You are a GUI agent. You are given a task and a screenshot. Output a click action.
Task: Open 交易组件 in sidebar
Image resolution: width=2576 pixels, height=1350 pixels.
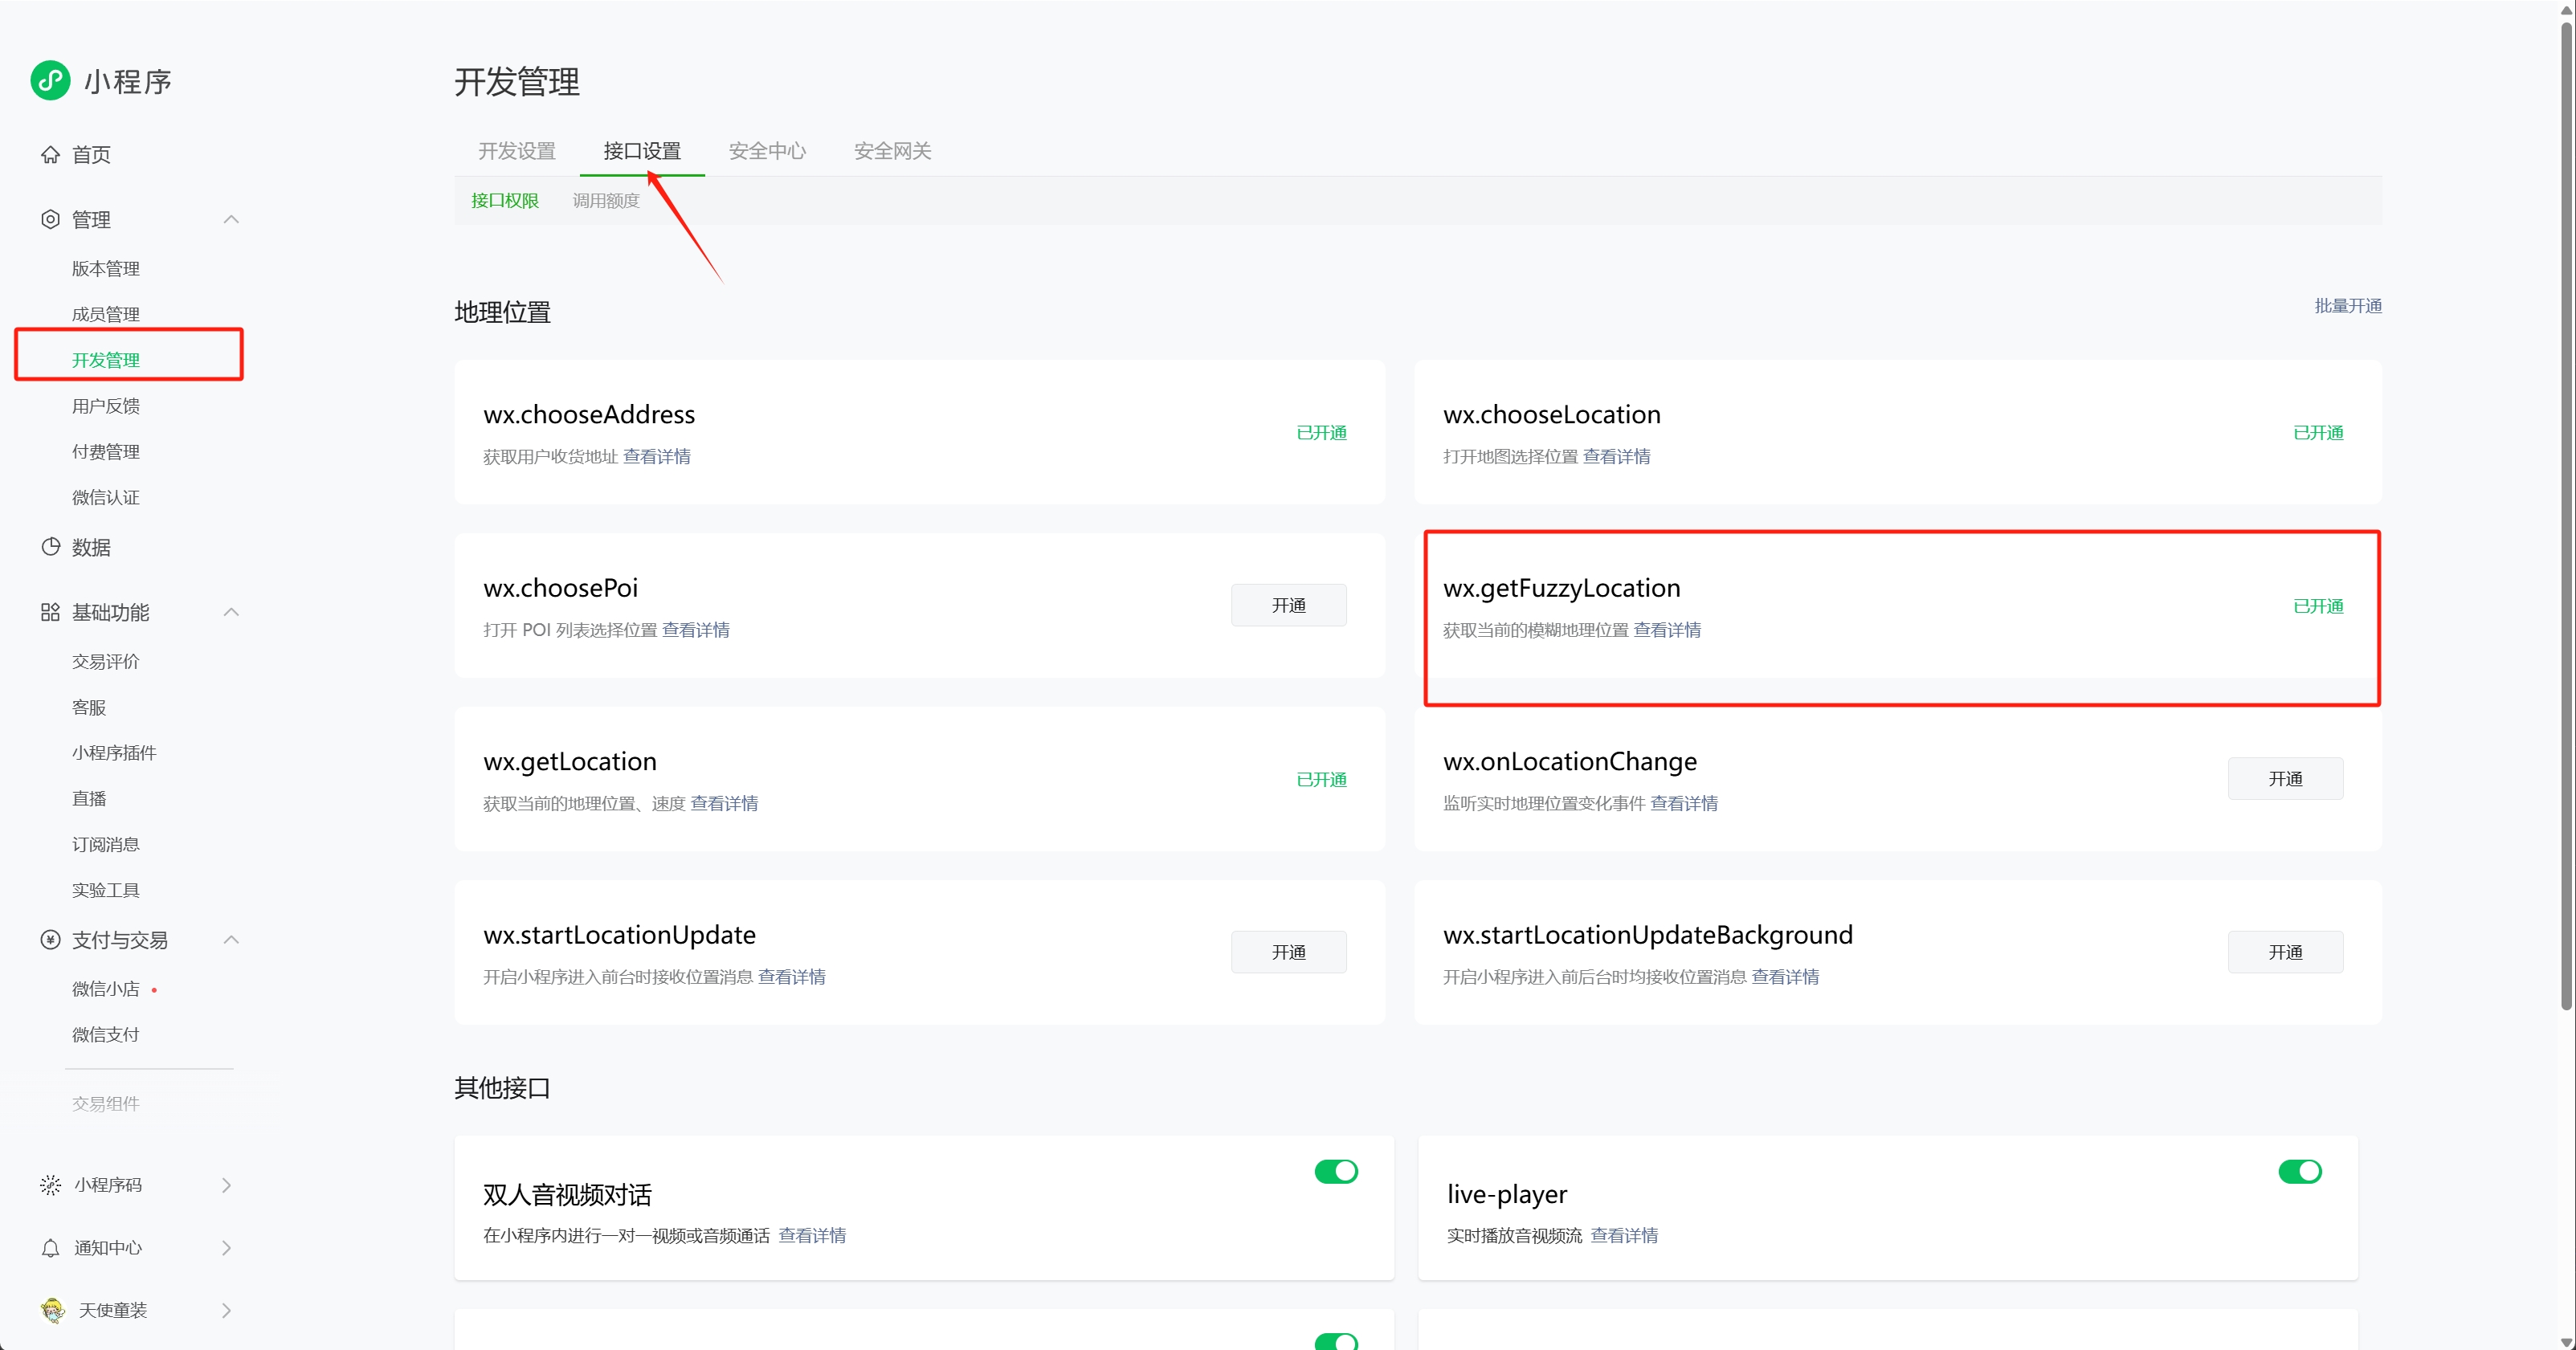[x=106, y=1104]
